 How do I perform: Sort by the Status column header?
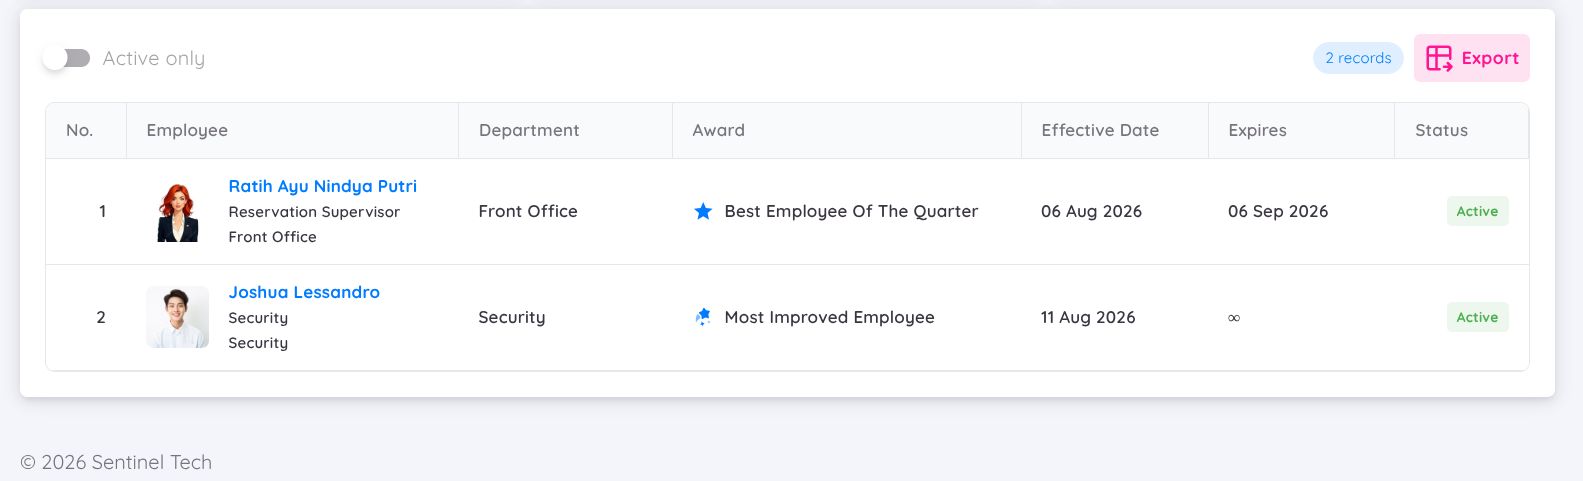(1441, 130)
